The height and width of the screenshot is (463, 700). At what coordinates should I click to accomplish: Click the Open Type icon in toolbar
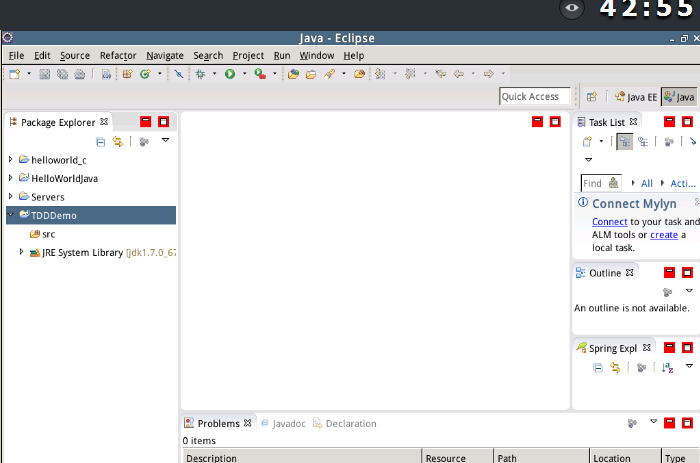(293, 74)
